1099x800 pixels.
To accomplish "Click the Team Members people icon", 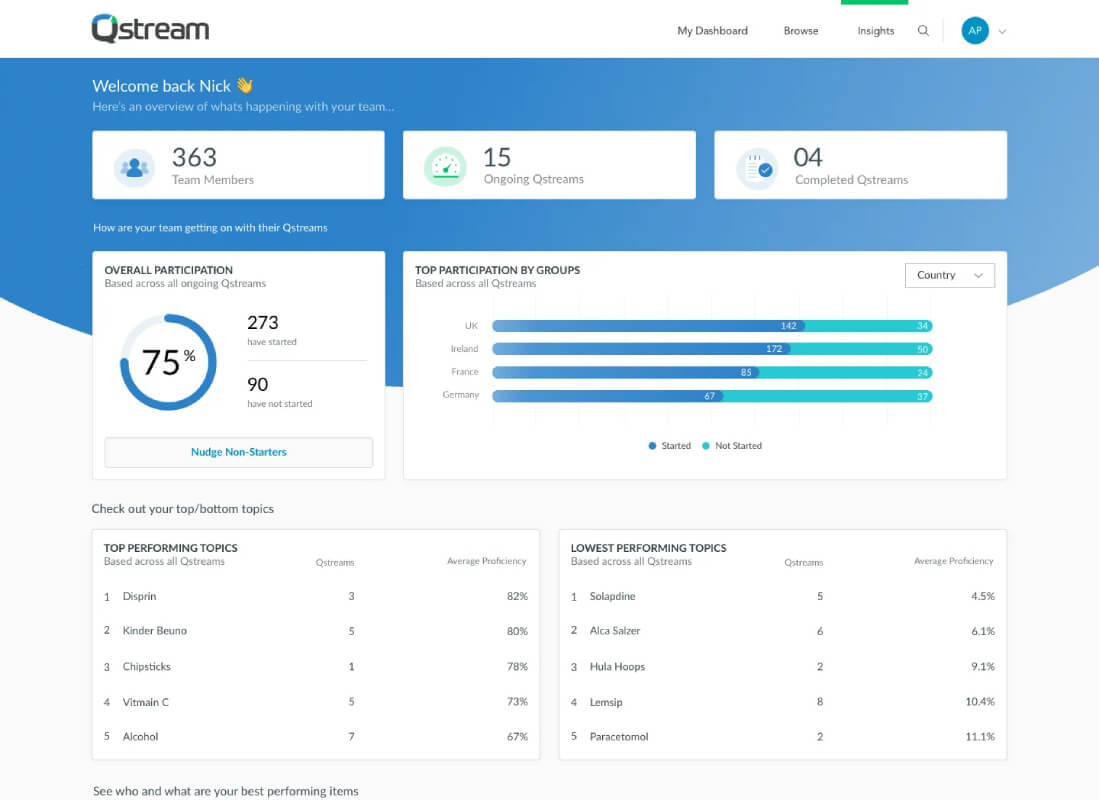I will [134, 168].
